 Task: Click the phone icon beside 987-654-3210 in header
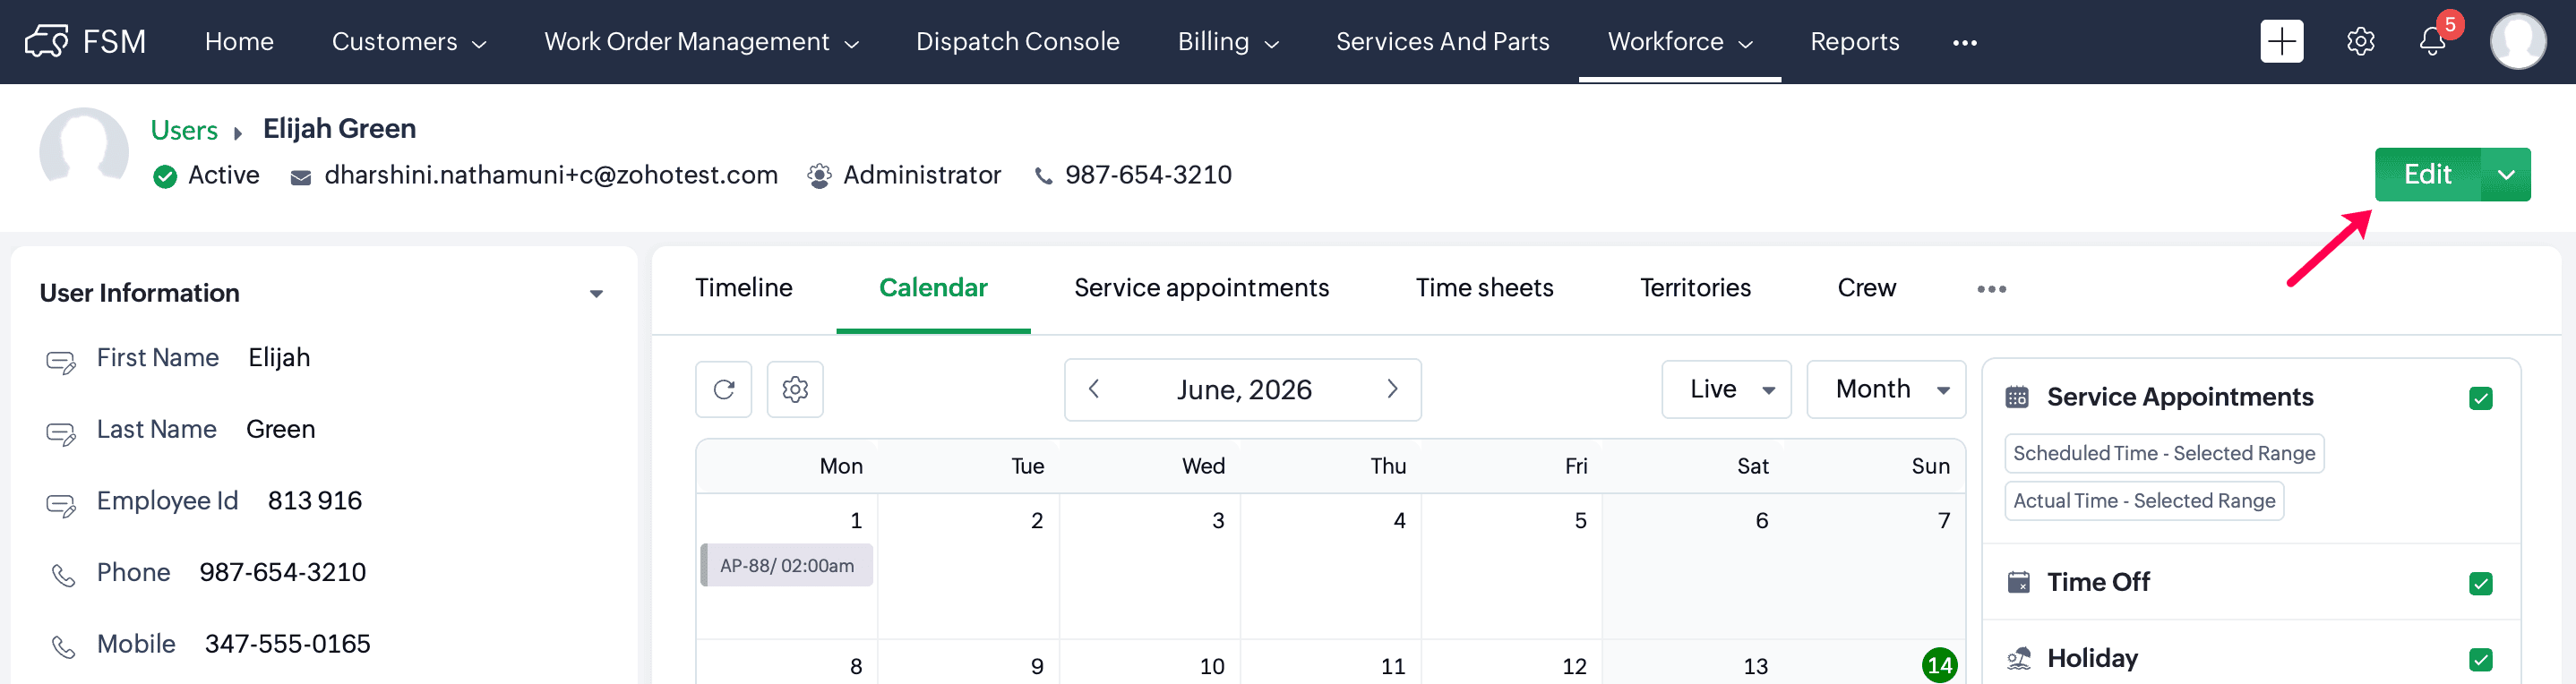click(1043, 177)
